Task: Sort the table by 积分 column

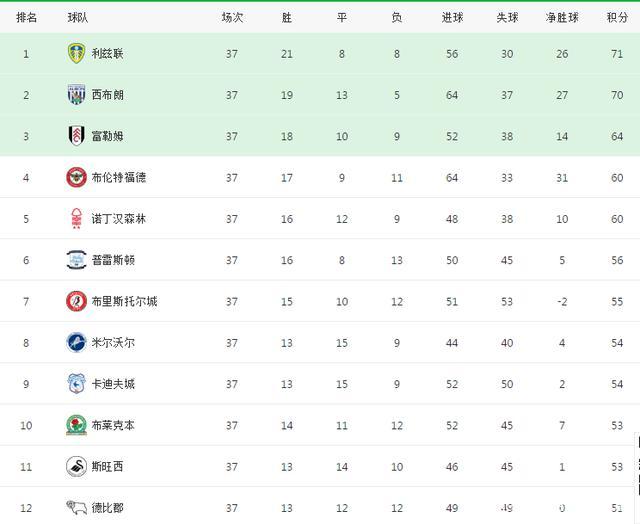Action: coord(617,17)
